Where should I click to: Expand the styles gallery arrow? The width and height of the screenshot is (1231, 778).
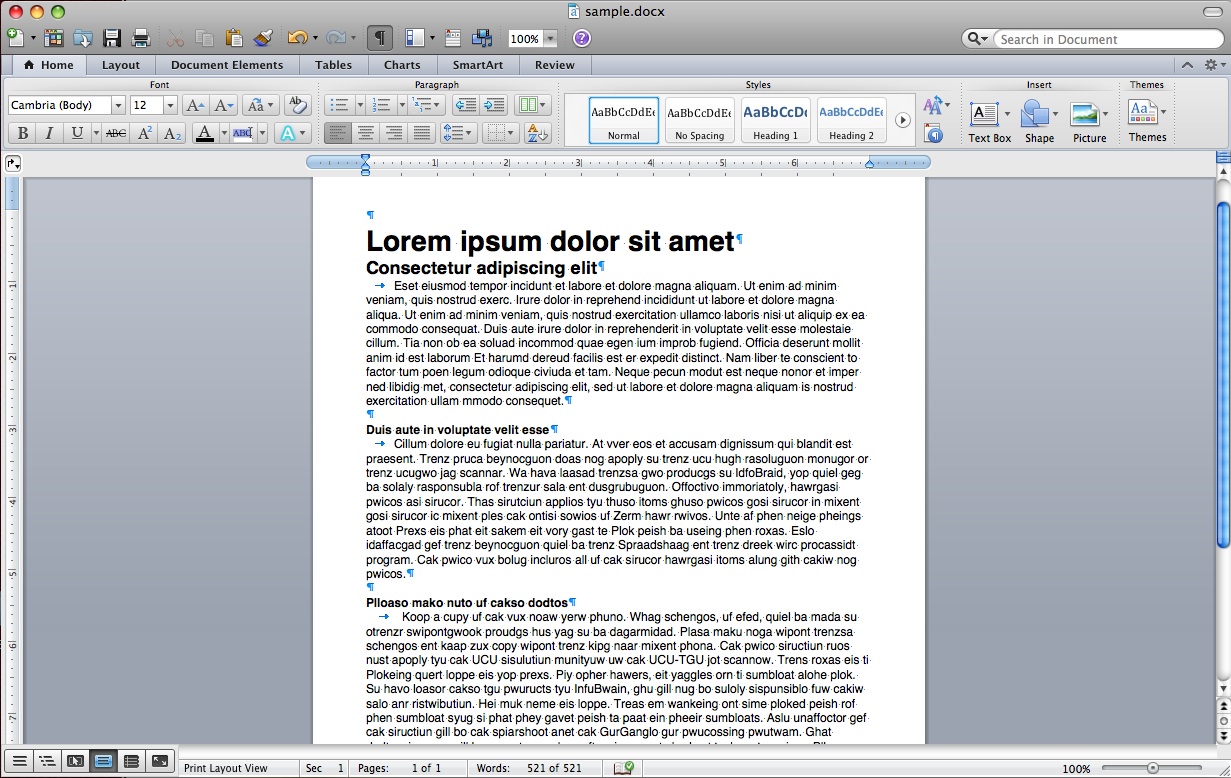pyautogui.click(x=902, y=120)
